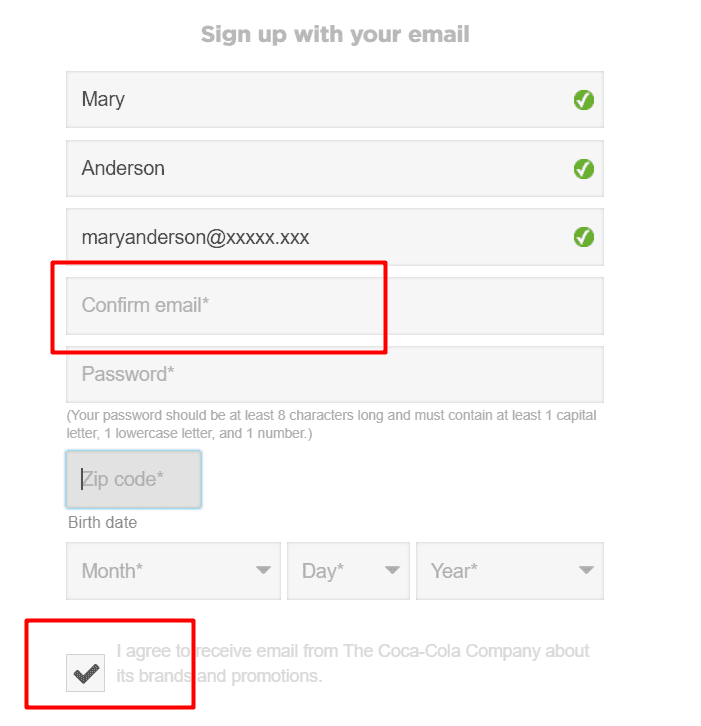701x726 pixels.
Task: Click the Zip code input field
Action: 133,479
